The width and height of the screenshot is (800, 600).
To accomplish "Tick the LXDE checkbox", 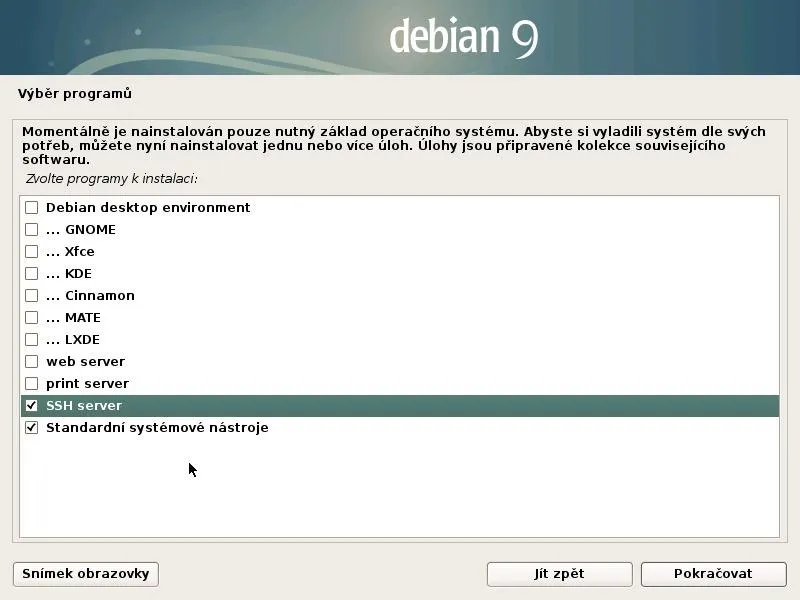I will 32,339.
